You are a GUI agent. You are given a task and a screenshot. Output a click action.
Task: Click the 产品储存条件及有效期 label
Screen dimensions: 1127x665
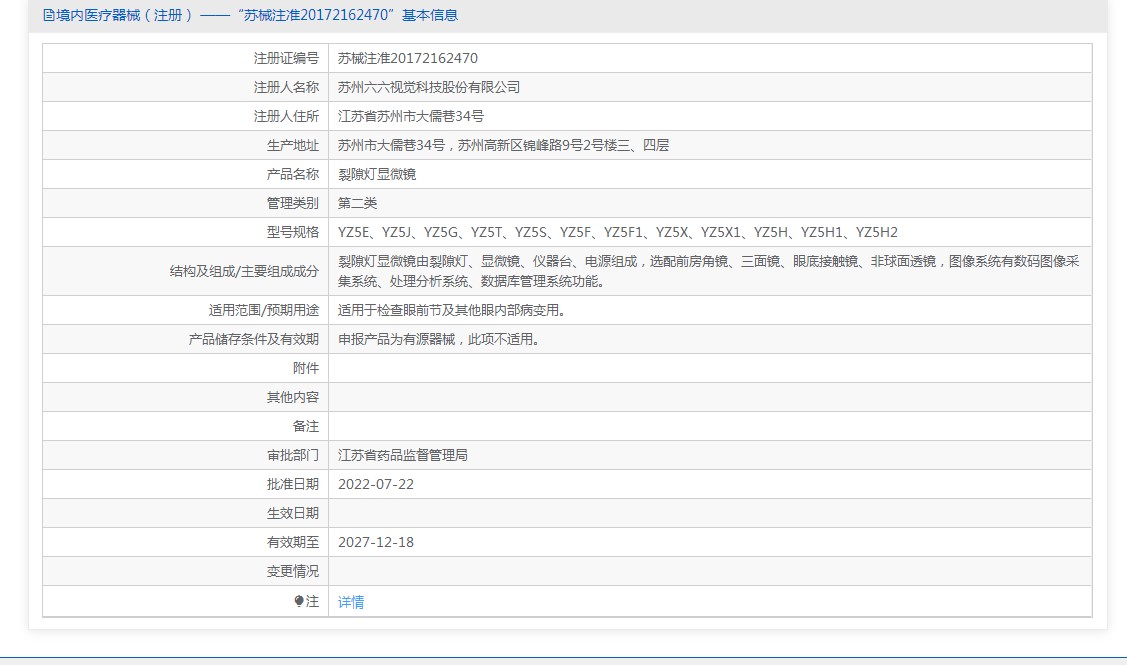pyautogui.click(x=254, y=339)
